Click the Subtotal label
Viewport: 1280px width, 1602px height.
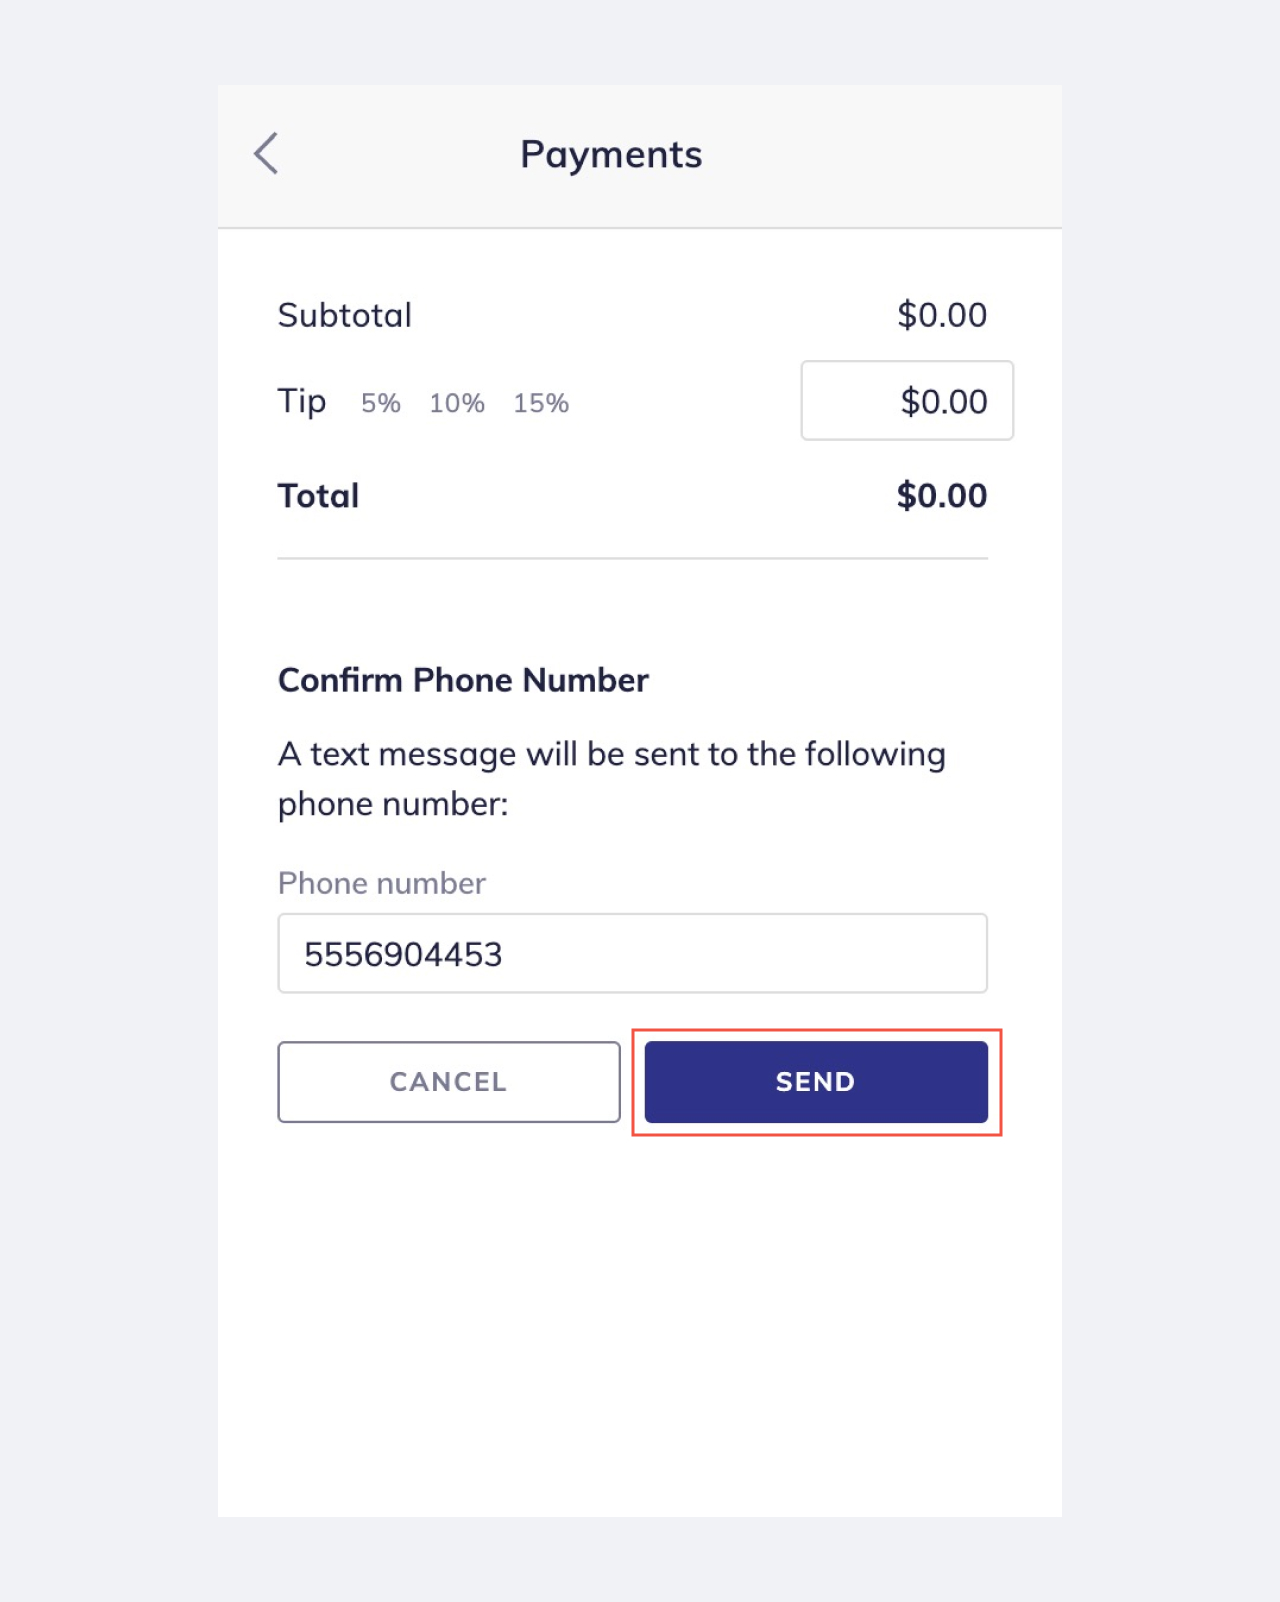pyautogui.click(x=345, y=315)
